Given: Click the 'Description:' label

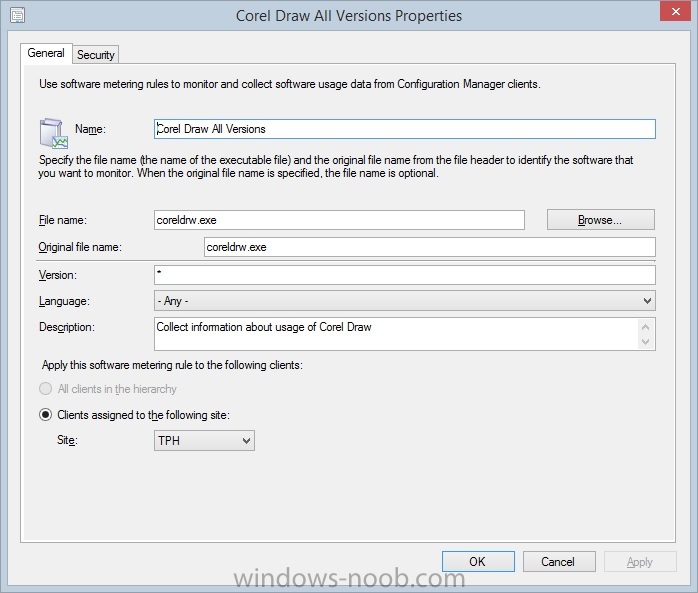Looking at the screenshot, I should (x=67, y=327).
